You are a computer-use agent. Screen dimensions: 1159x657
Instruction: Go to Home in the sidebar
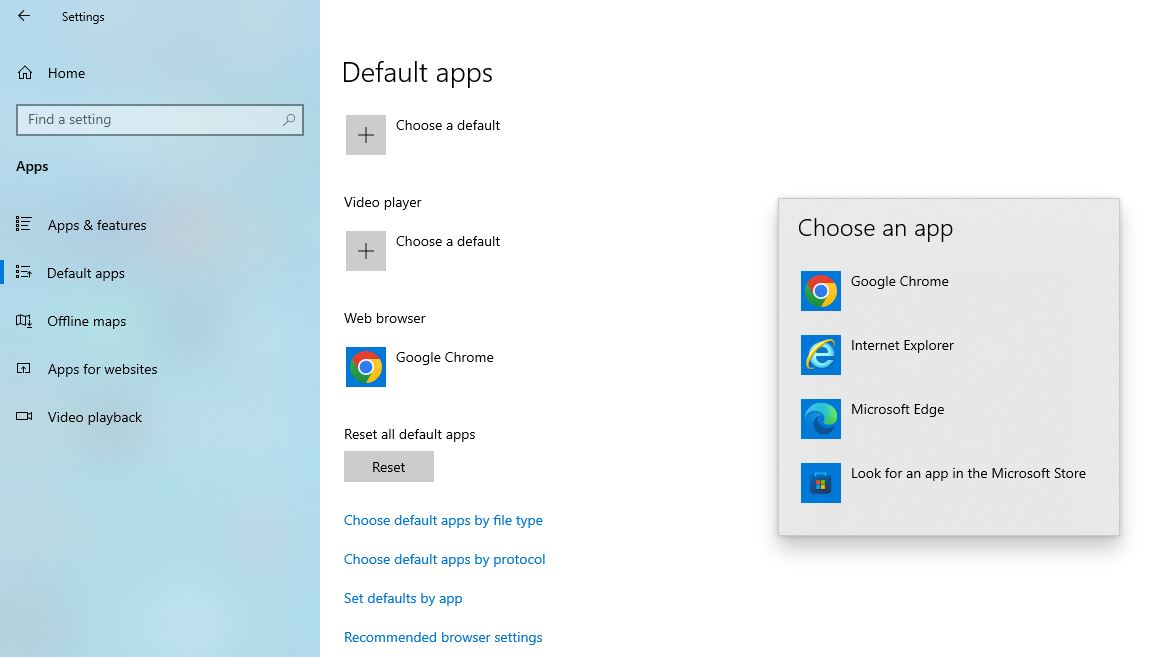coord(66,73)
